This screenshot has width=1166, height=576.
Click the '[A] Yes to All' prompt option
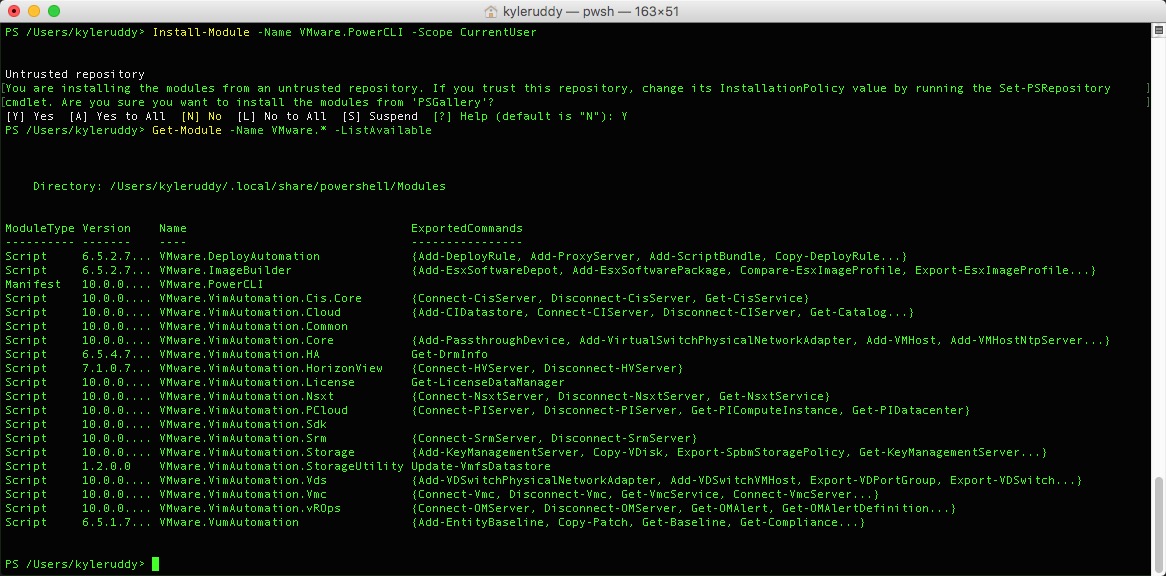(x=117, y=116)
